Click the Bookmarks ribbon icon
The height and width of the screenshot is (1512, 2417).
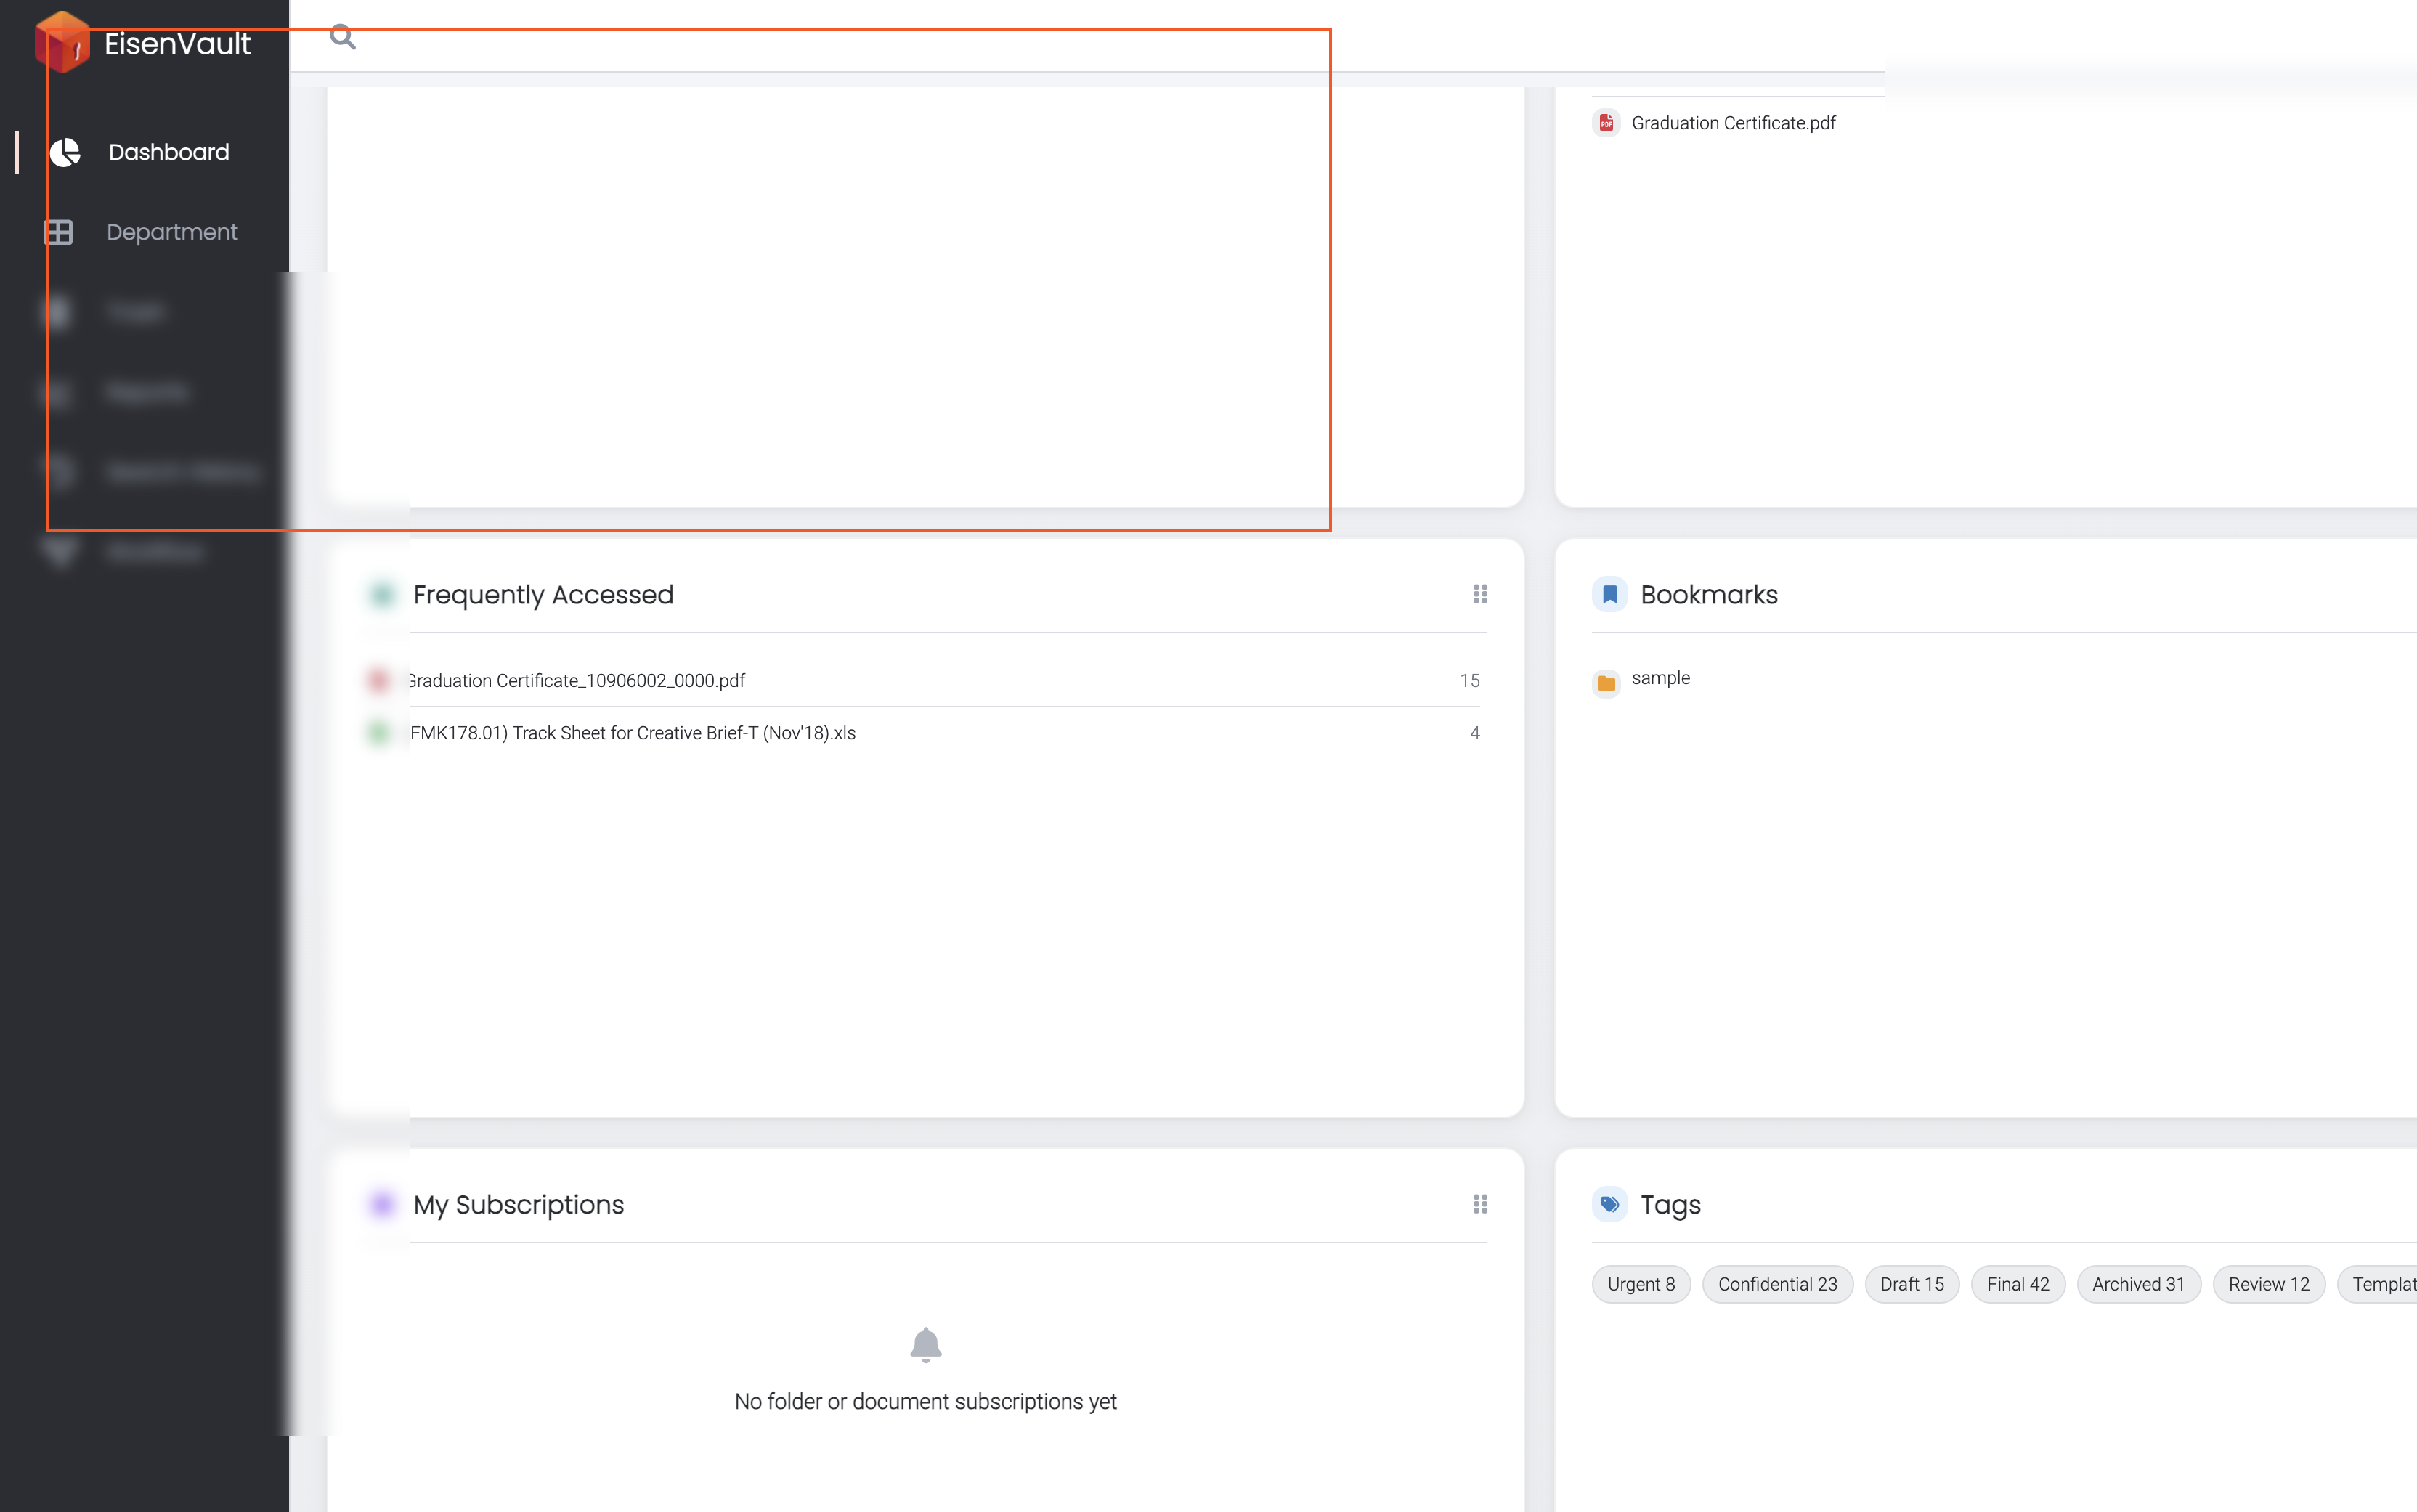point(1610,594)
